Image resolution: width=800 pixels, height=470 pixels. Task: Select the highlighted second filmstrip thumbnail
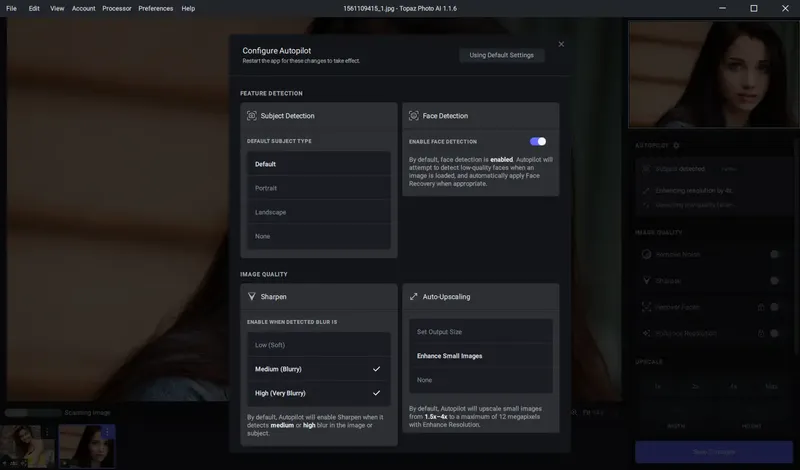87,446
